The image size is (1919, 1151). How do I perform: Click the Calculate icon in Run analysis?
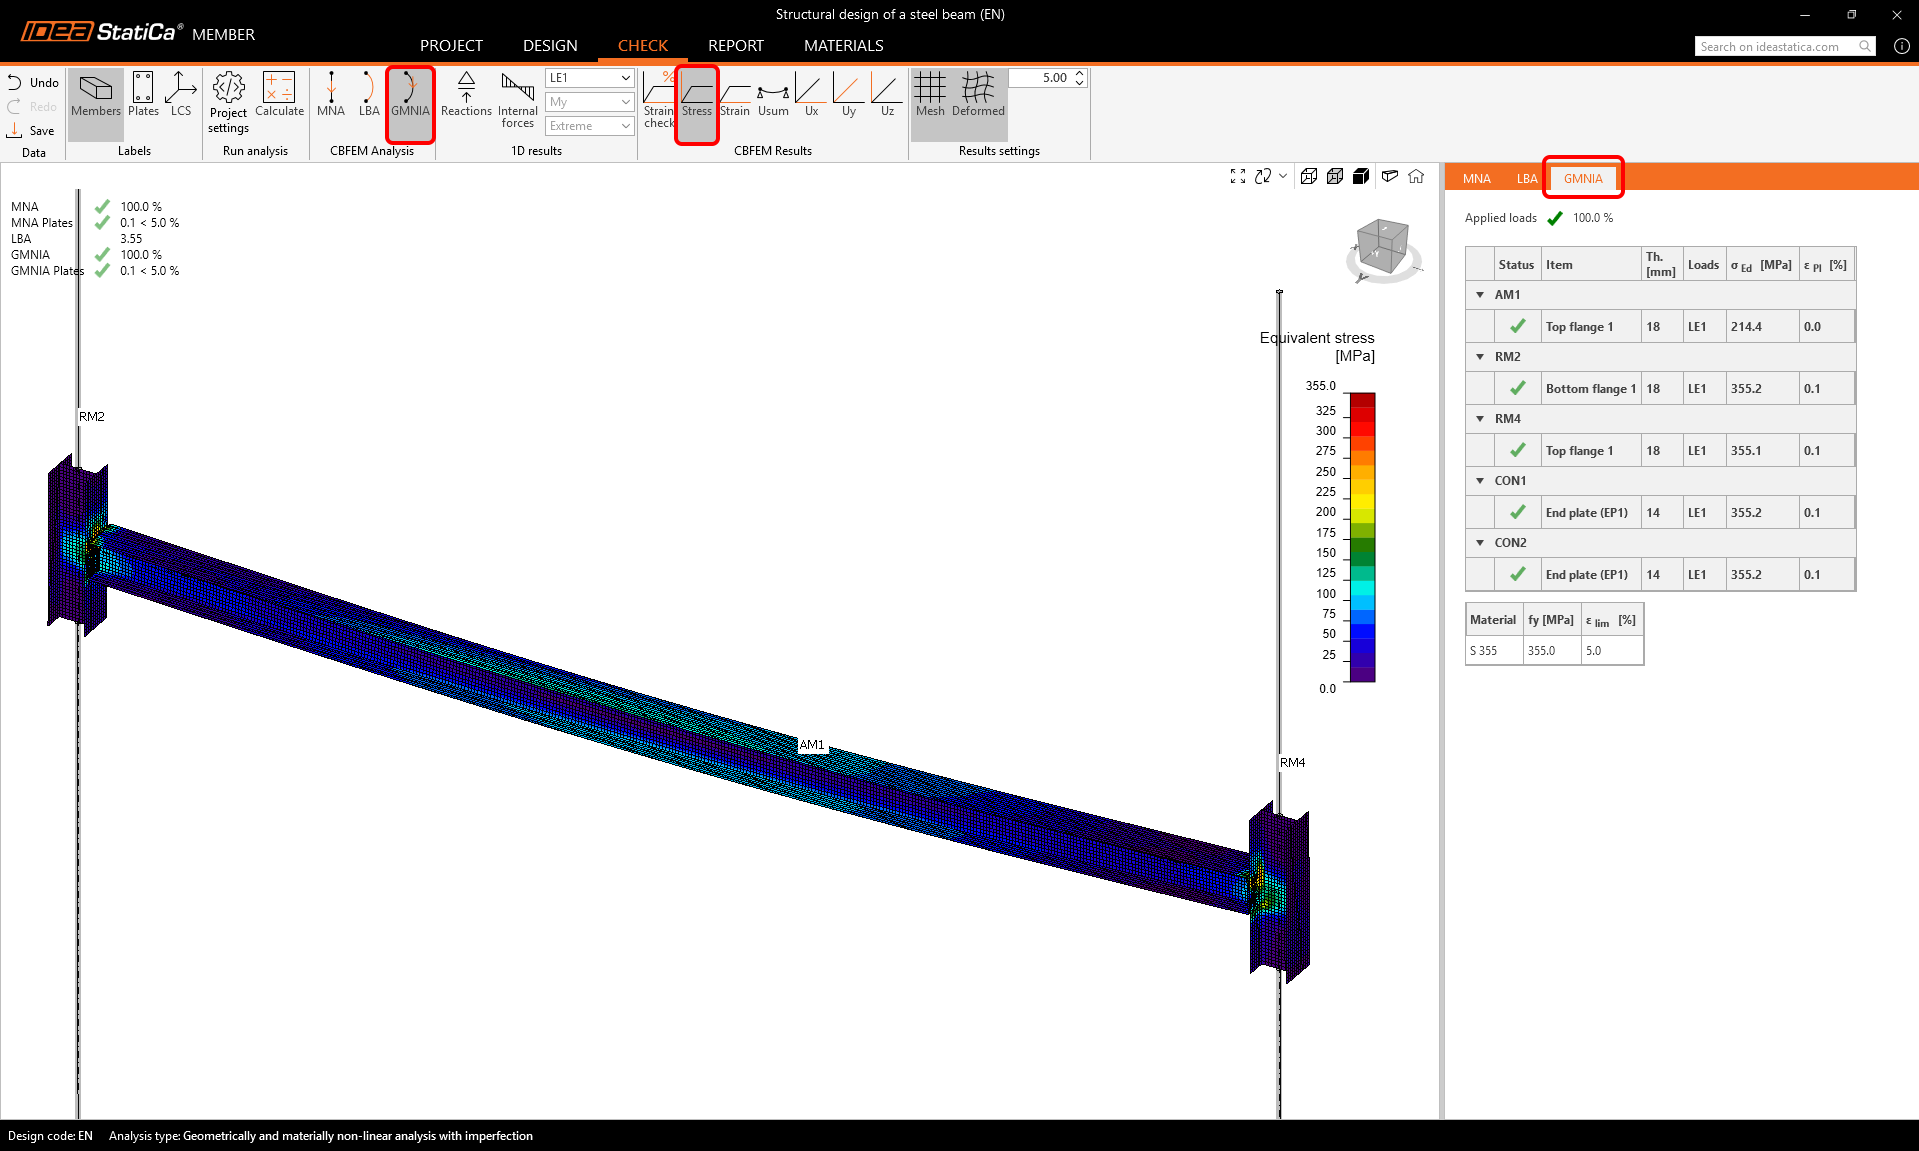click(x=279, y=95)
